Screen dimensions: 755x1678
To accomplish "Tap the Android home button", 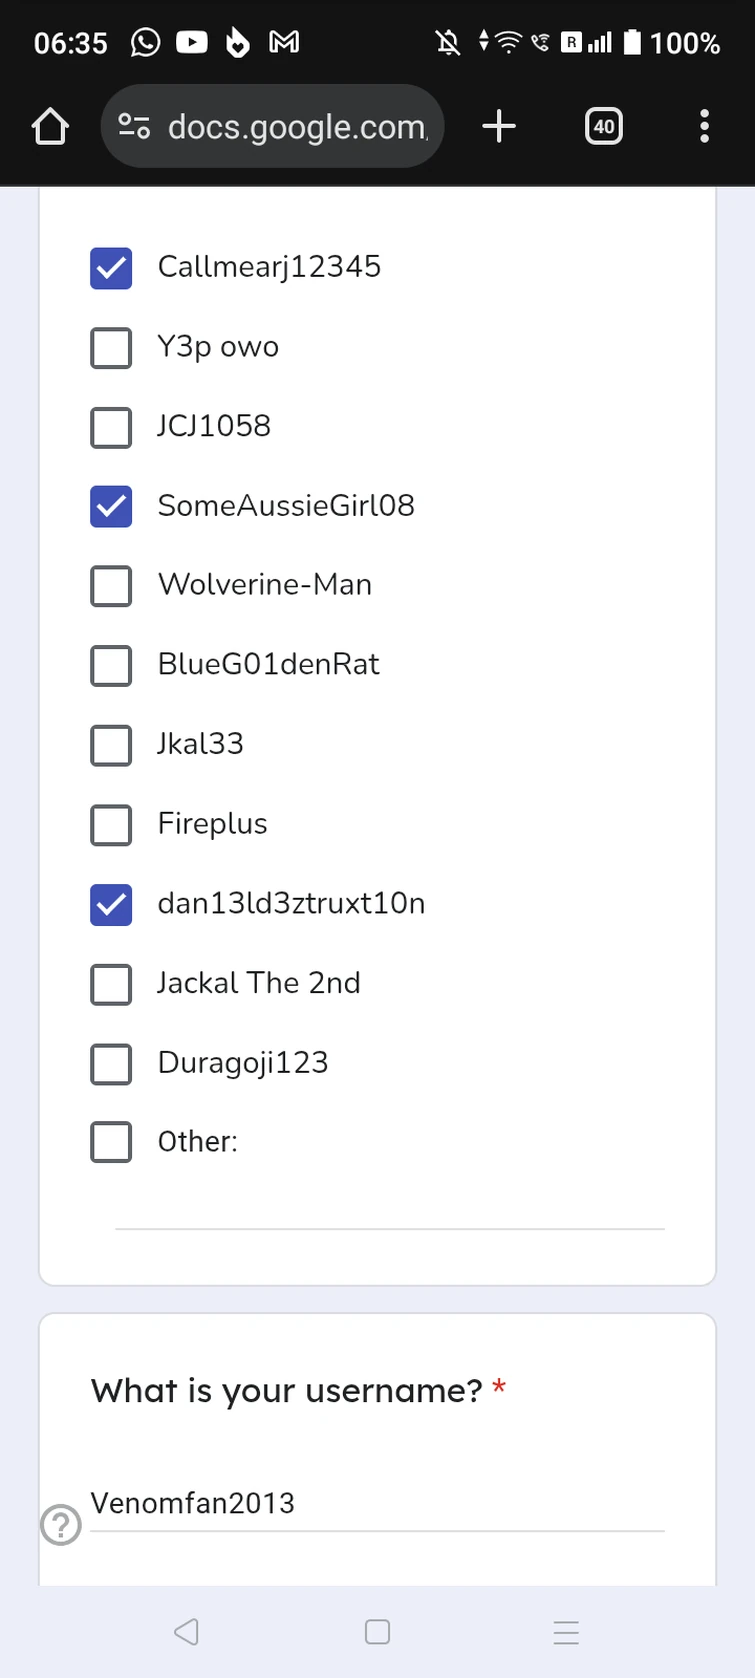I will (x=377, y=1632).
